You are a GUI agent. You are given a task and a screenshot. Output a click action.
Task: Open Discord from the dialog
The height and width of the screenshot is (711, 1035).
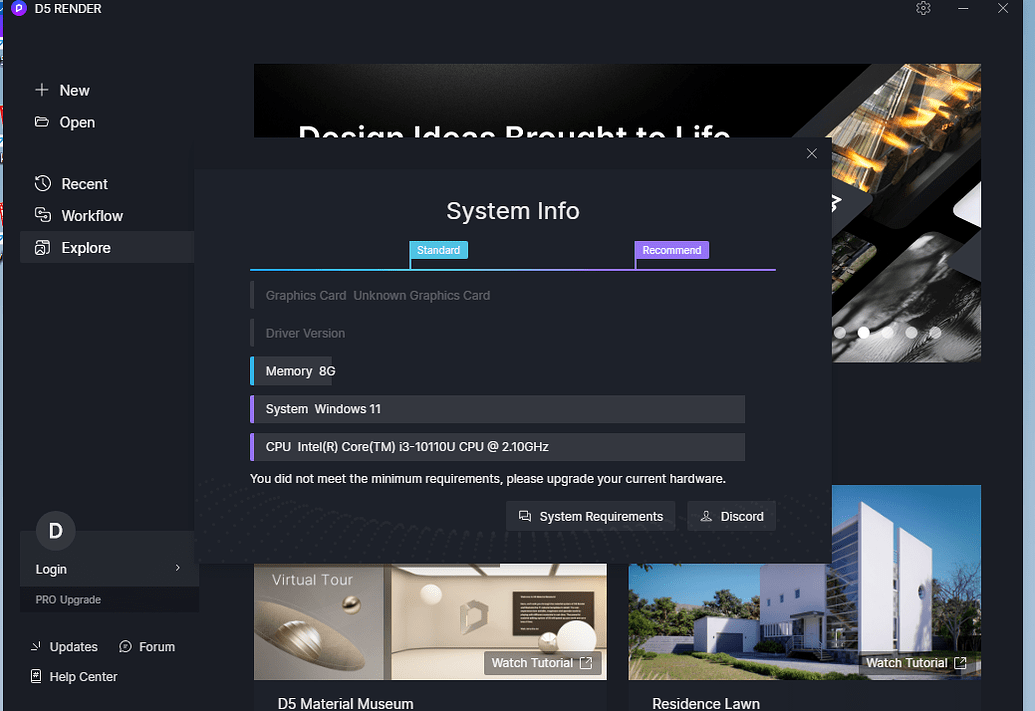(x=731, y=516)
